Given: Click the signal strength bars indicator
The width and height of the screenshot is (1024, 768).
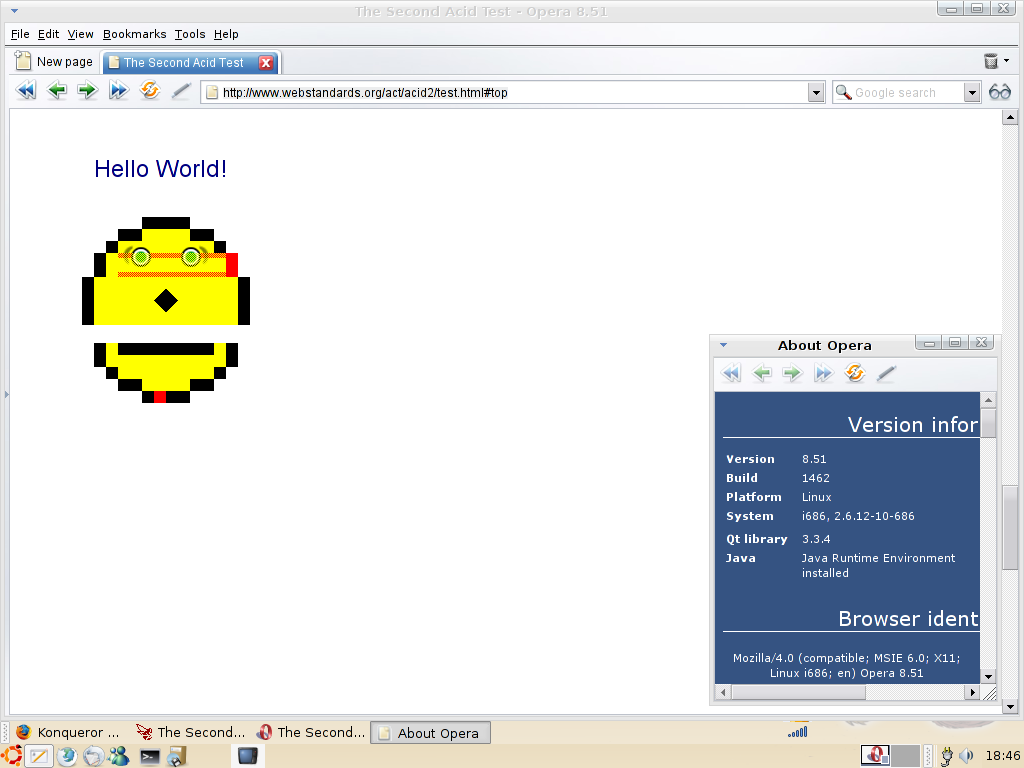Looking at the screenshot, I should (x=798, y=732).
